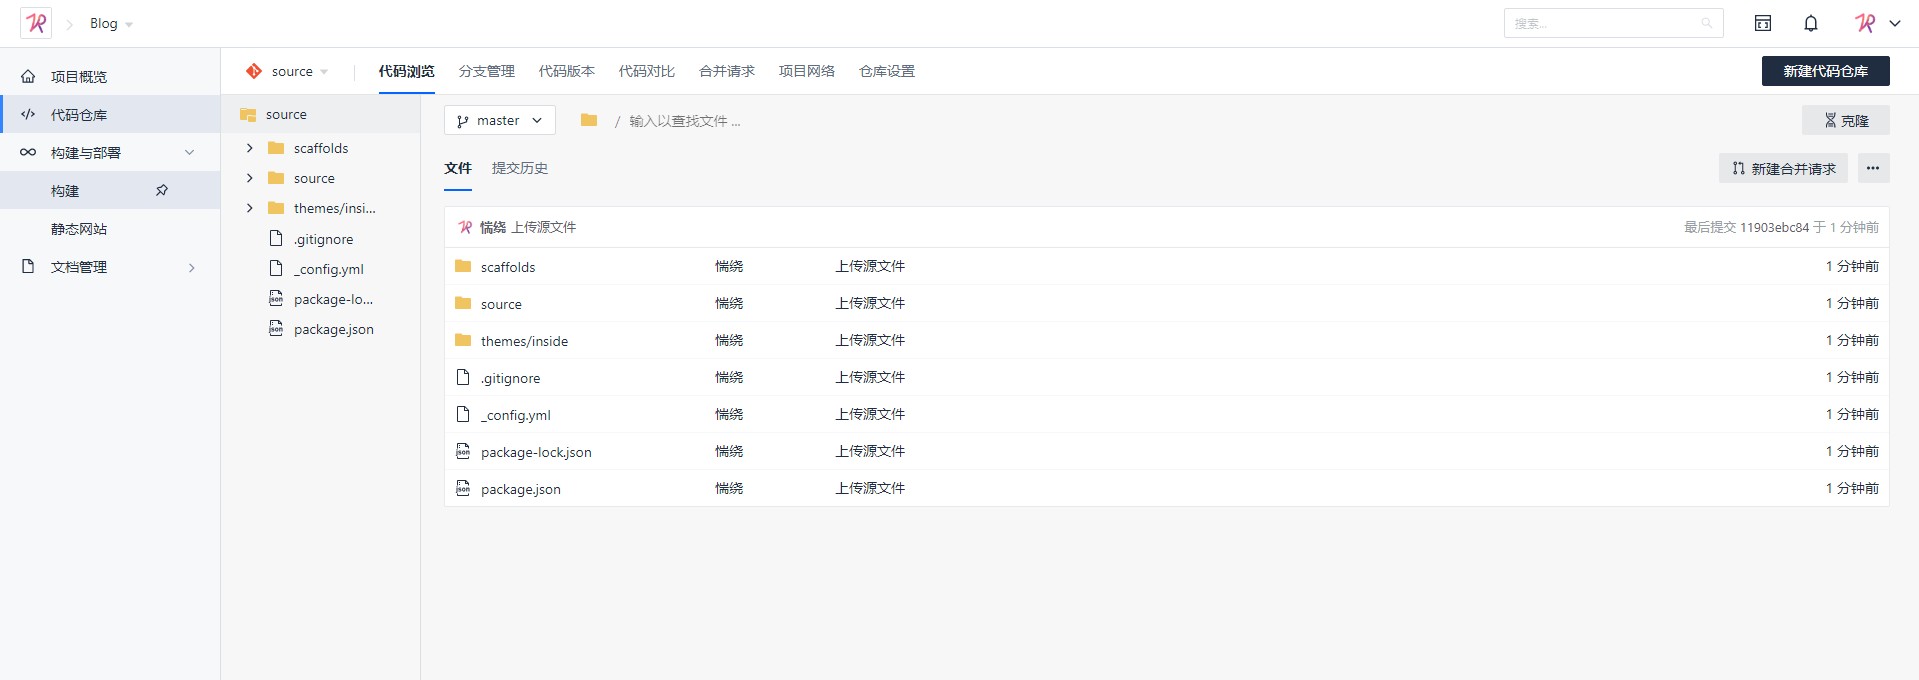
Task: Click JSON icon of package-lock.json row
Action: [463, 451]
